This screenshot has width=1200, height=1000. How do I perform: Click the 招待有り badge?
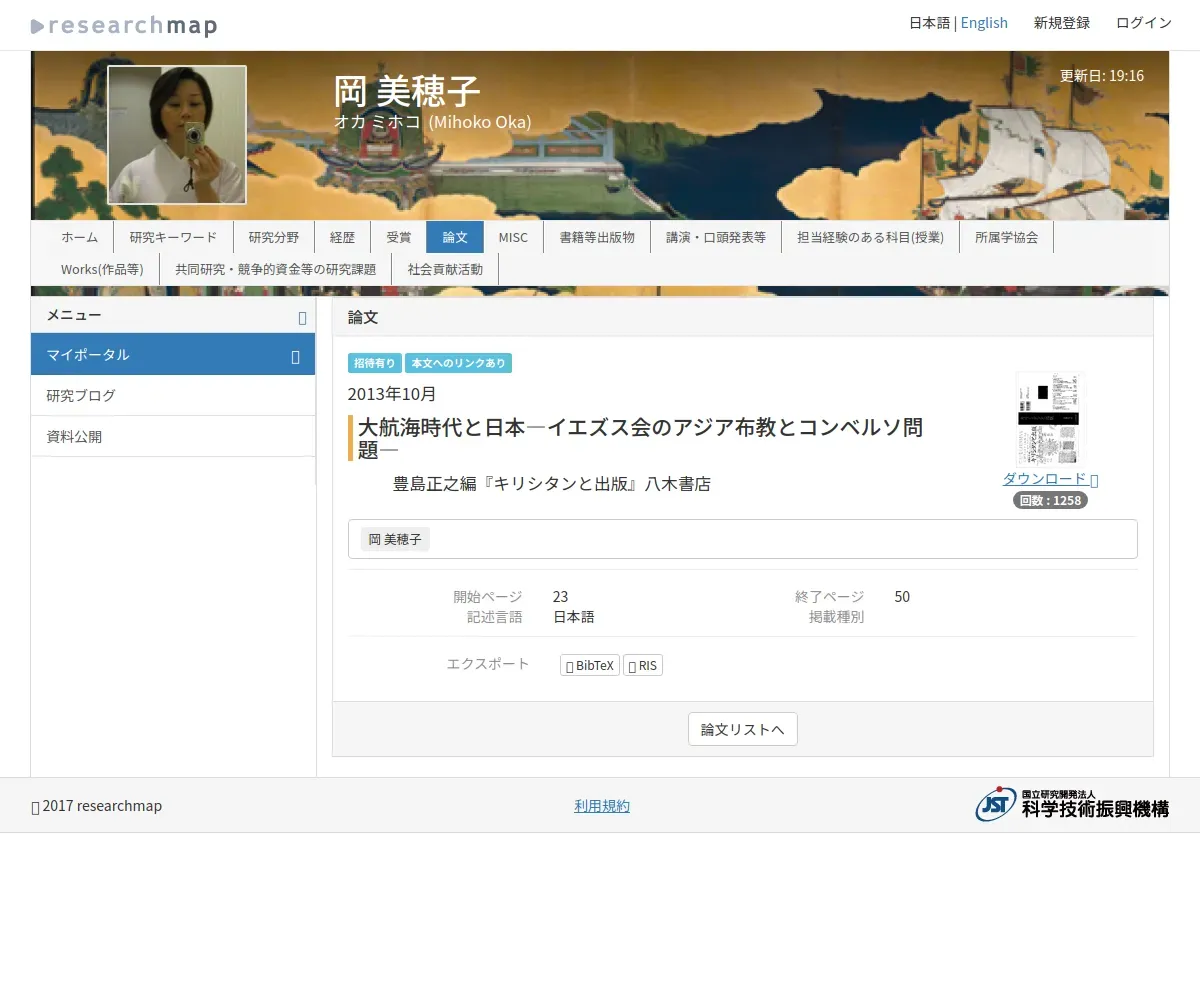pos(375,363)
